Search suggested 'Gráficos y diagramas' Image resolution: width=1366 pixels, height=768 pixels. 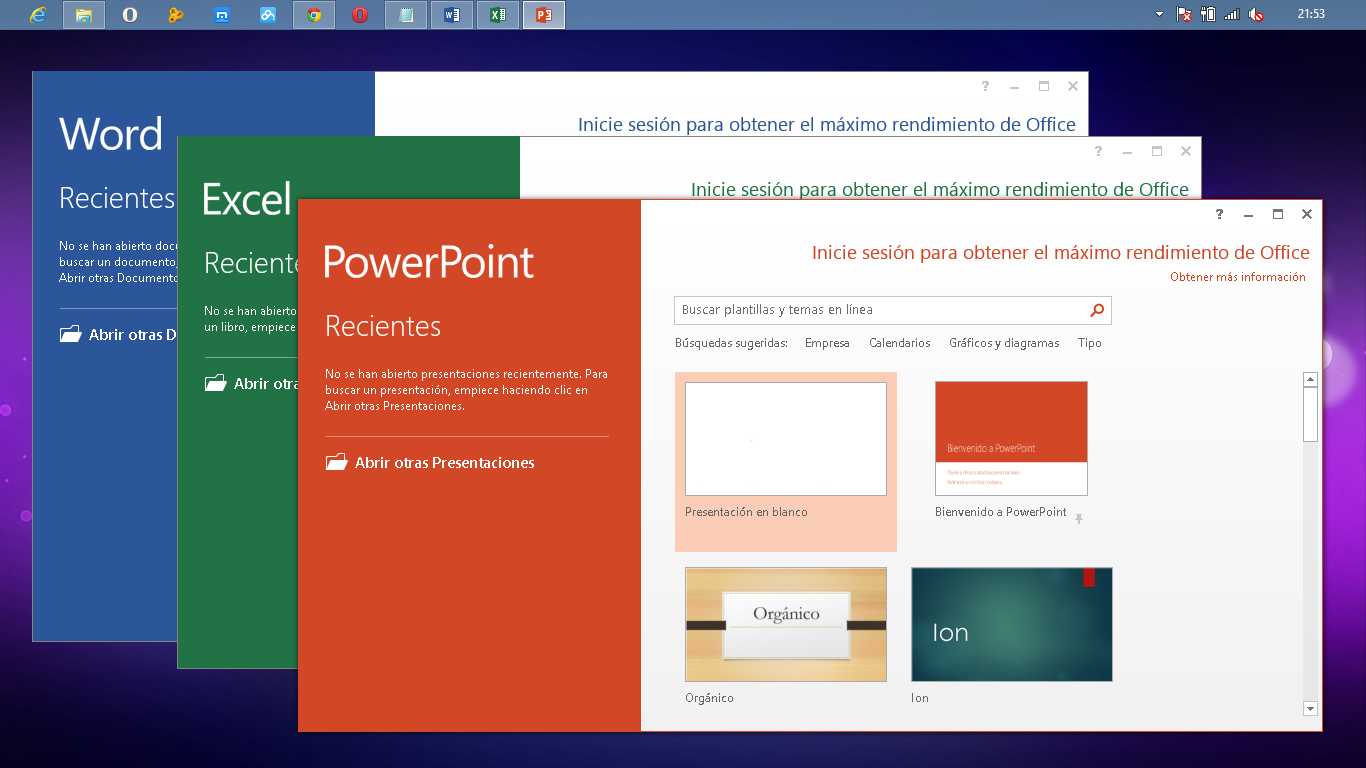click(x=1004, y=343)
